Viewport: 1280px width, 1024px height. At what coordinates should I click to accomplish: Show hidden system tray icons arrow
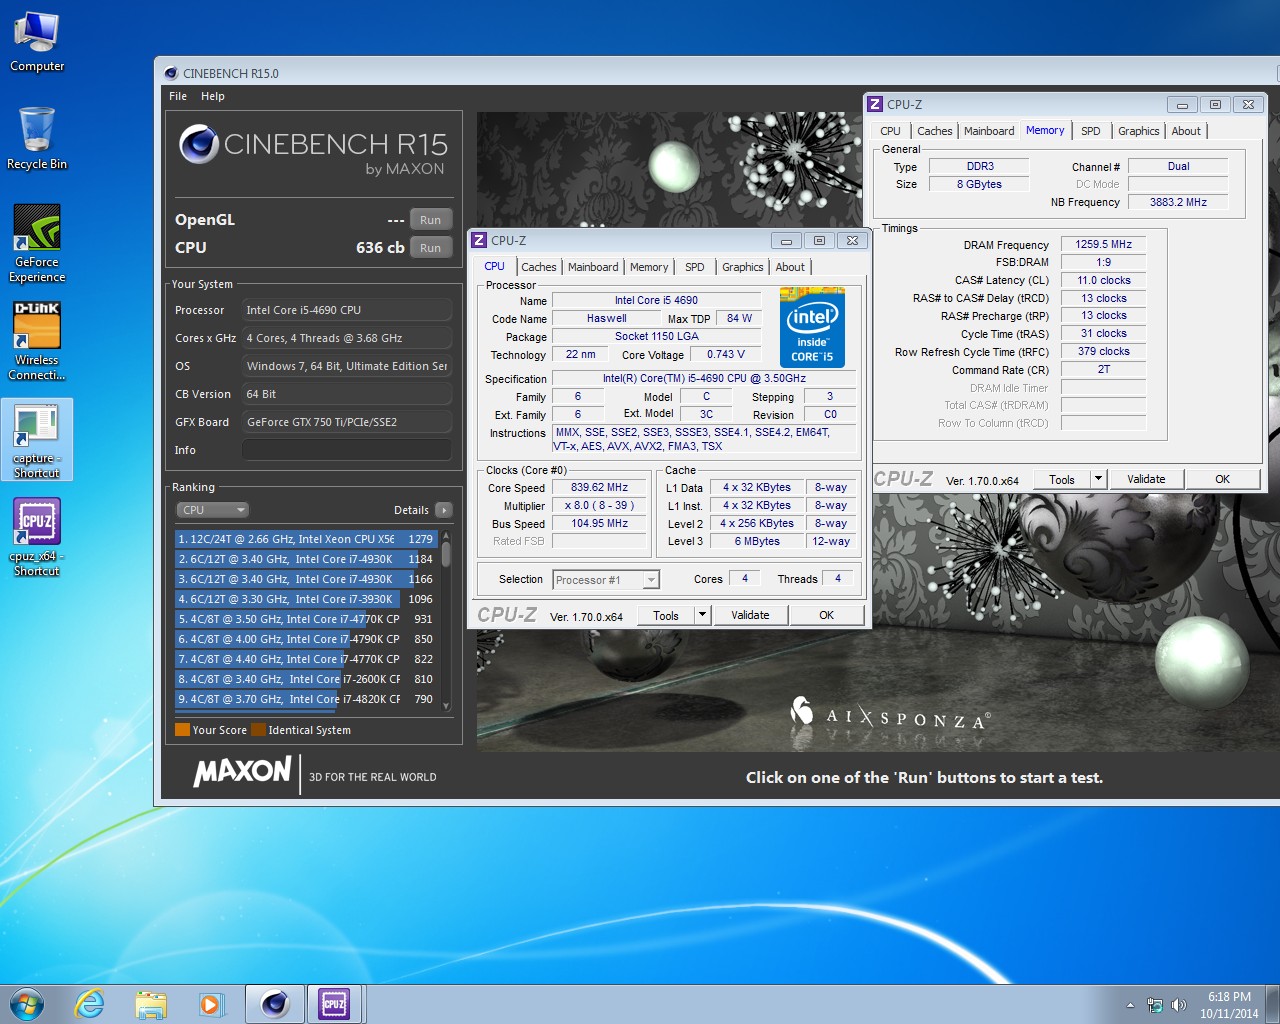click(1130, 1005)
